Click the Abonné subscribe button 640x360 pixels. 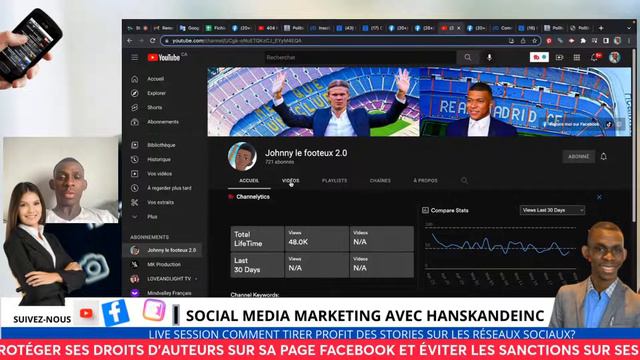pyautogui.click(x=578, y=156)
